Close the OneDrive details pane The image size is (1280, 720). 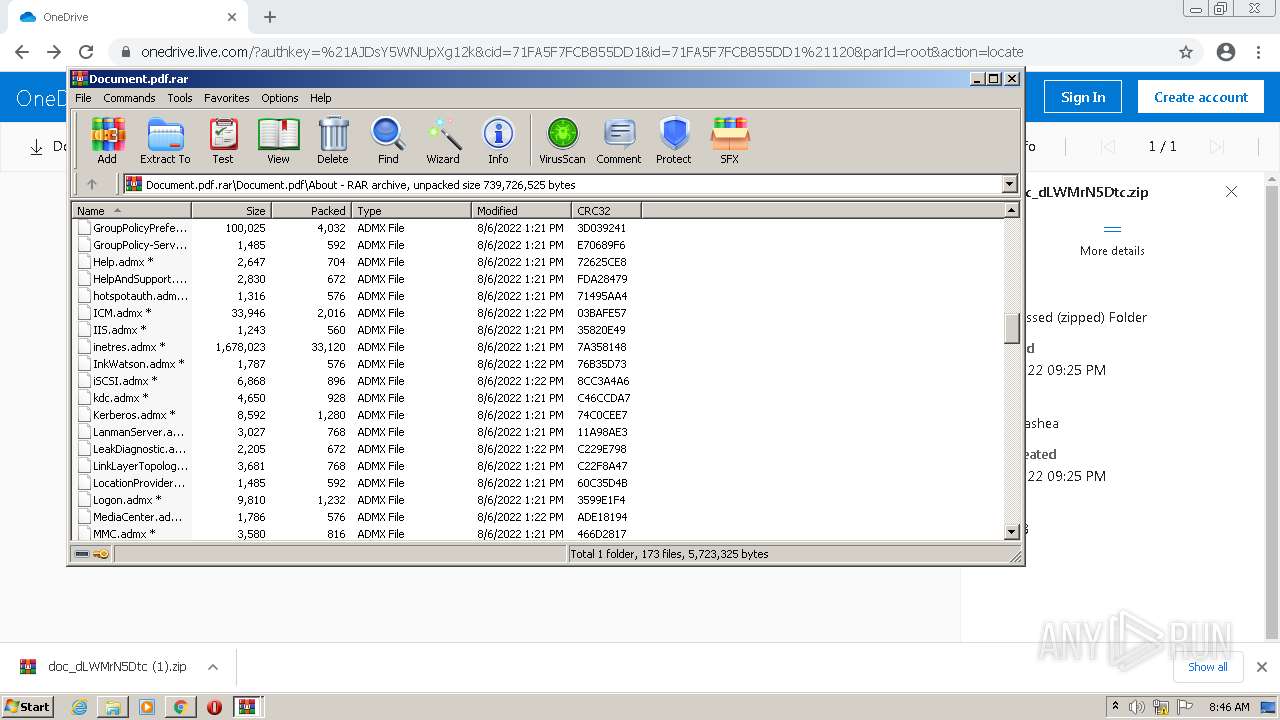click(x=1232, y=192)
